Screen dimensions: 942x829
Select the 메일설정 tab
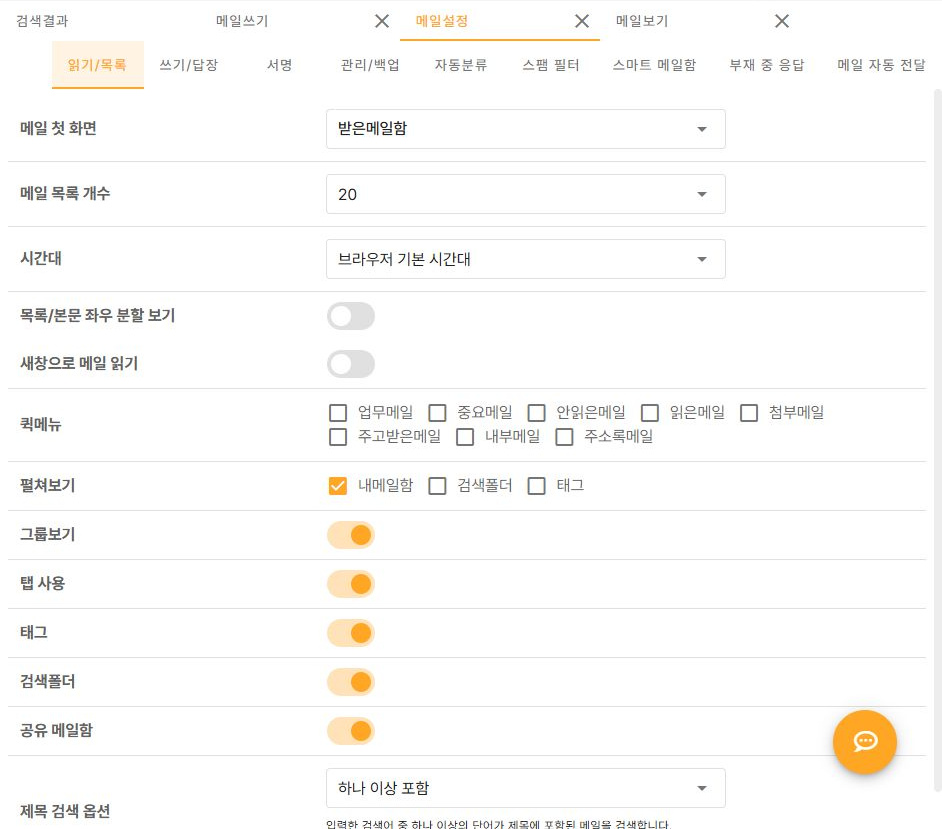442,21
